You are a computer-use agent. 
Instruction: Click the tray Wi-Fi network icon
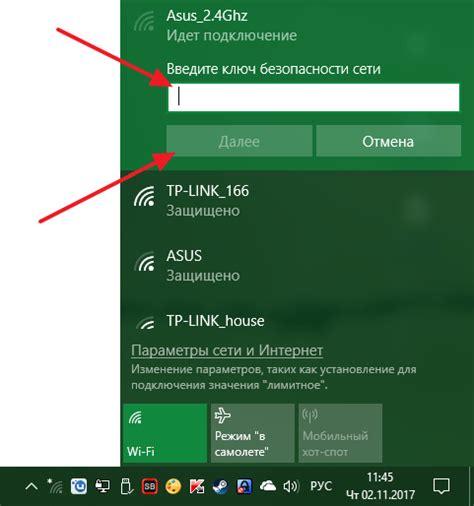(55, 486)
